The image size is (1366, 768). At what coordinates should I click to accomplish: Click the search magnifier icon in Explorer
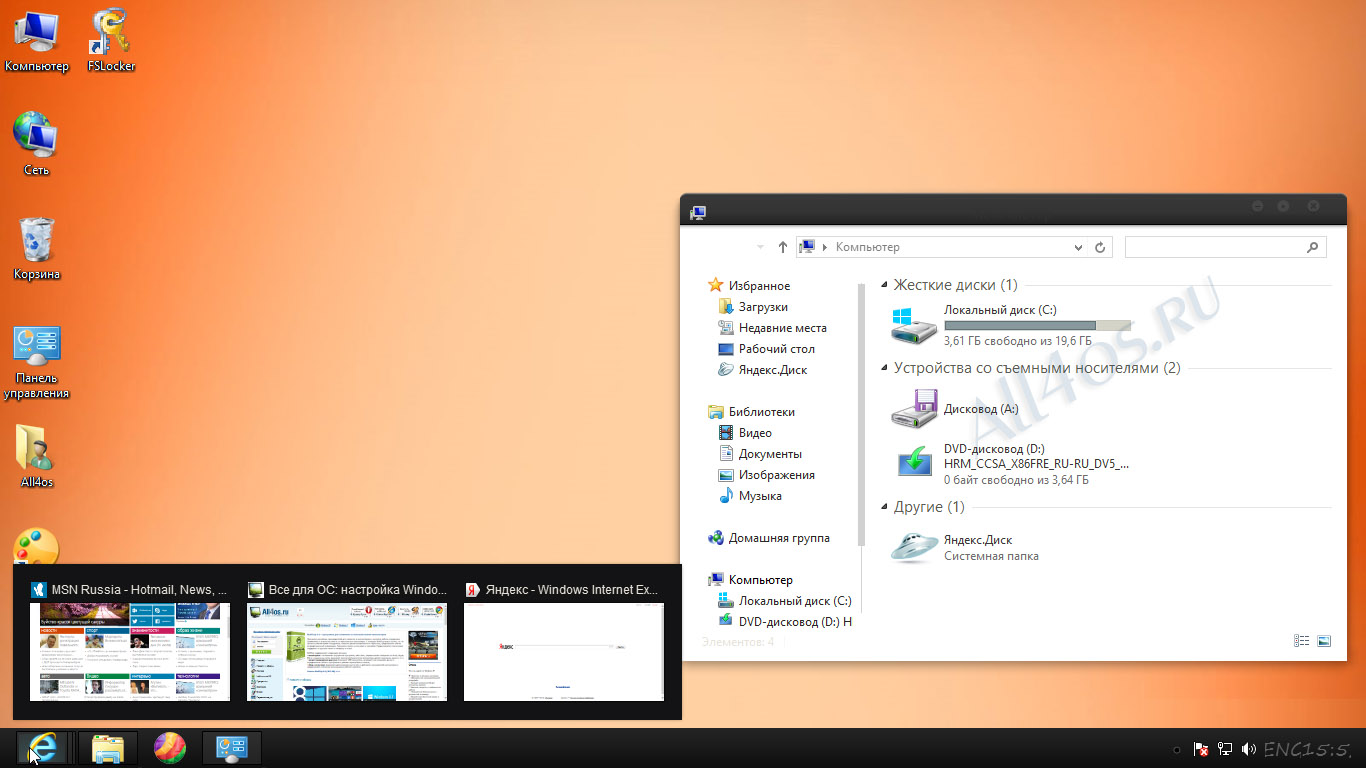pyautogui.click(x=1313, y=247)
